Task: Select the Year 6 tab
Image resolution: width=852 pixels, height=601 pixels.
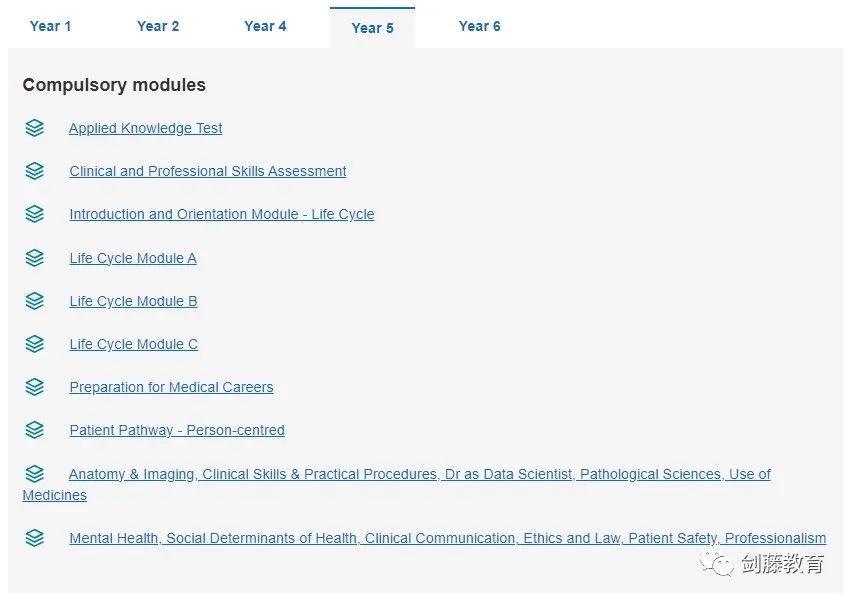Action: [x=479, y=26]
